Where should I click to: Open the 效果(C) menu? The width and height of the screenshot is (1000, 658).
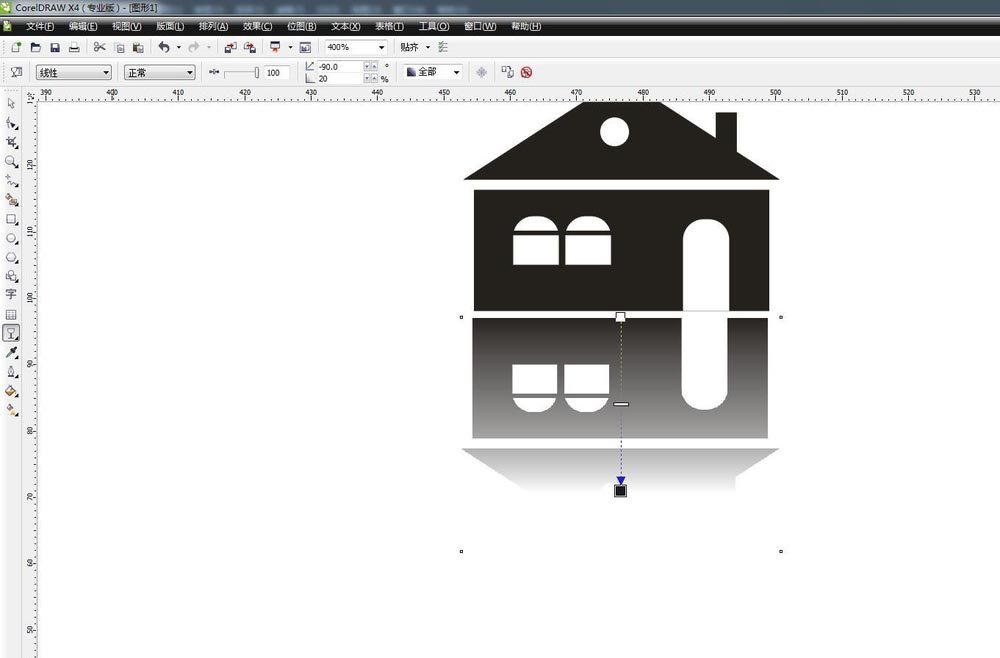click(257, 26)
